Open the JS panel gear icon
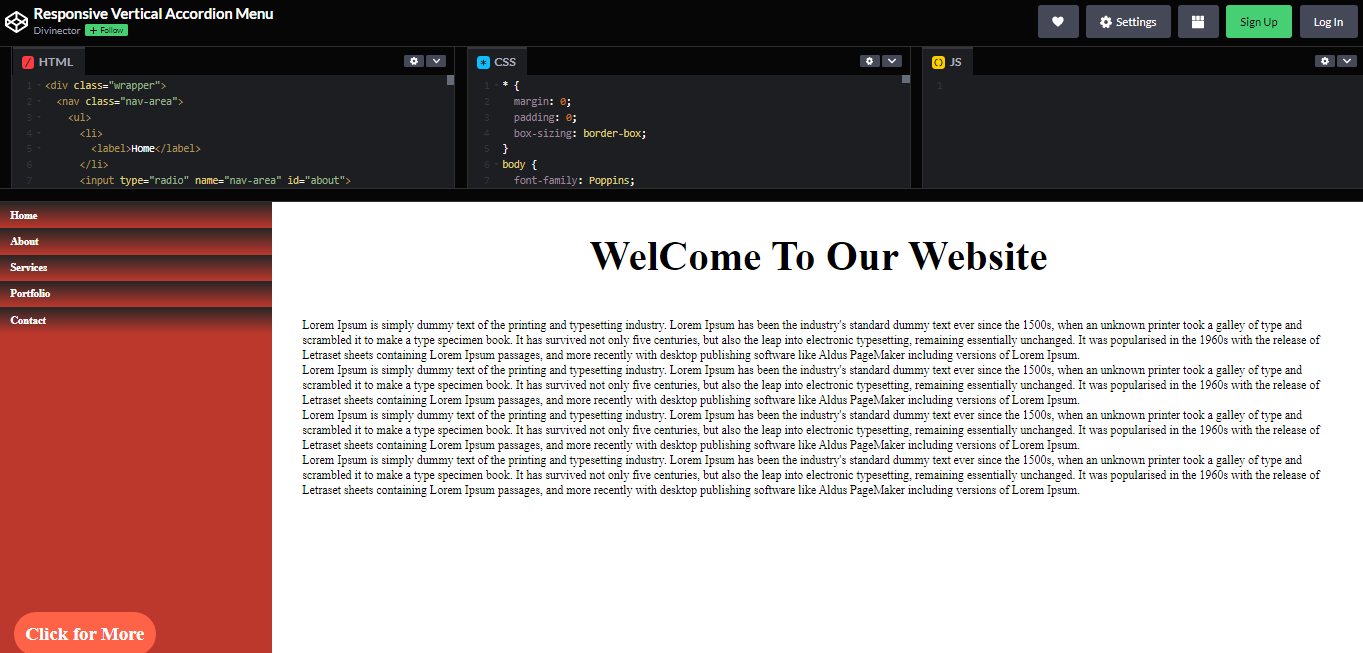 [1323, 60]
